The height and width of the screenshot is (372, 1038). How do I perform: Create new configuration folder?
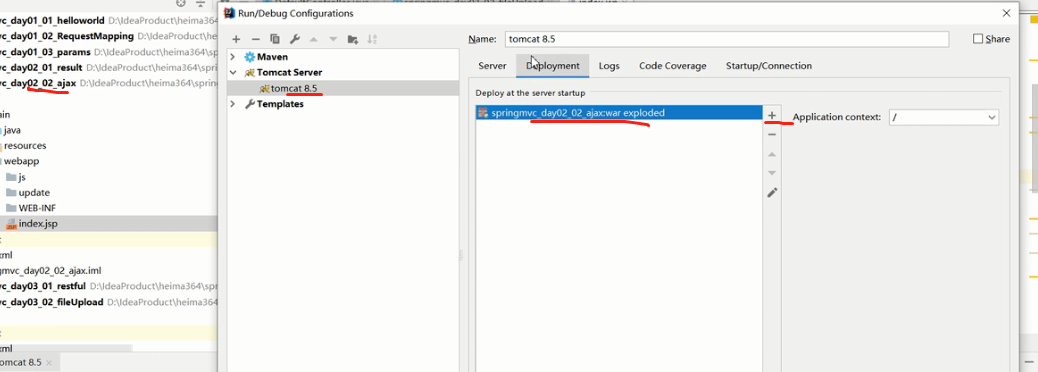click(x=353, y=39)
